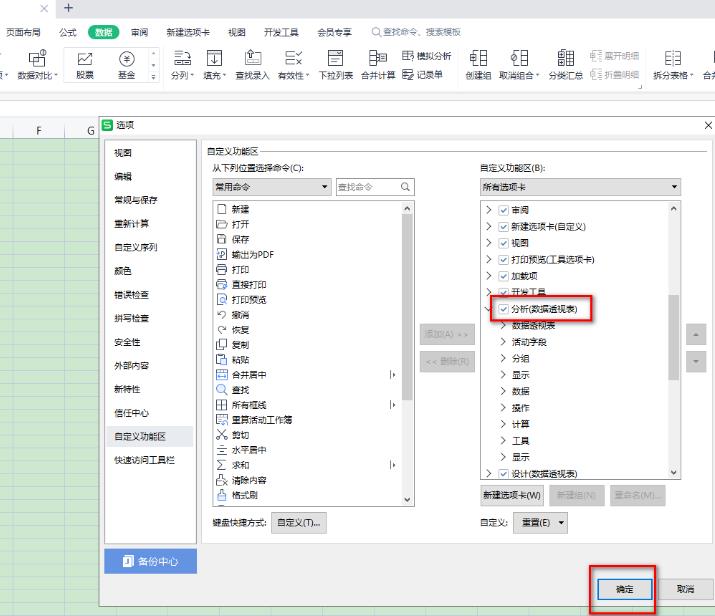Expand the 活动字段 group node
The width and height of the screenshot is (715, 616).
click(503, 342)
